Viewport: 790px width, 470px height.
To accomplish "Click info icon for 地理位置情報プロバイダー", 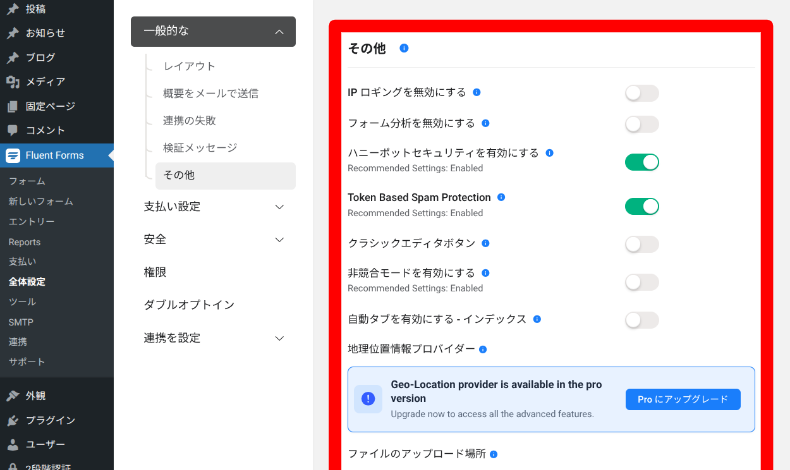I will pyautogui.click(x=483, y=349).
